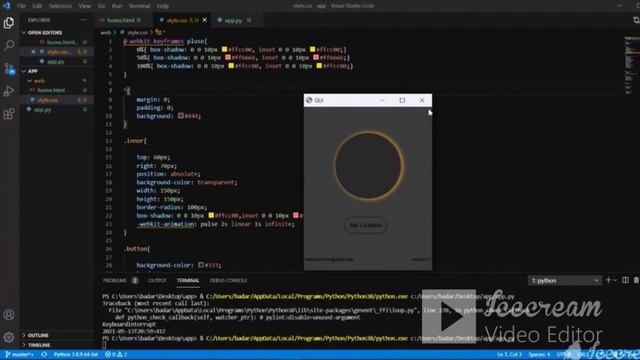Open the Search view in activity bar
This screenshot has width=640, height=360.
pyautogui.click(x=9, y=45)
